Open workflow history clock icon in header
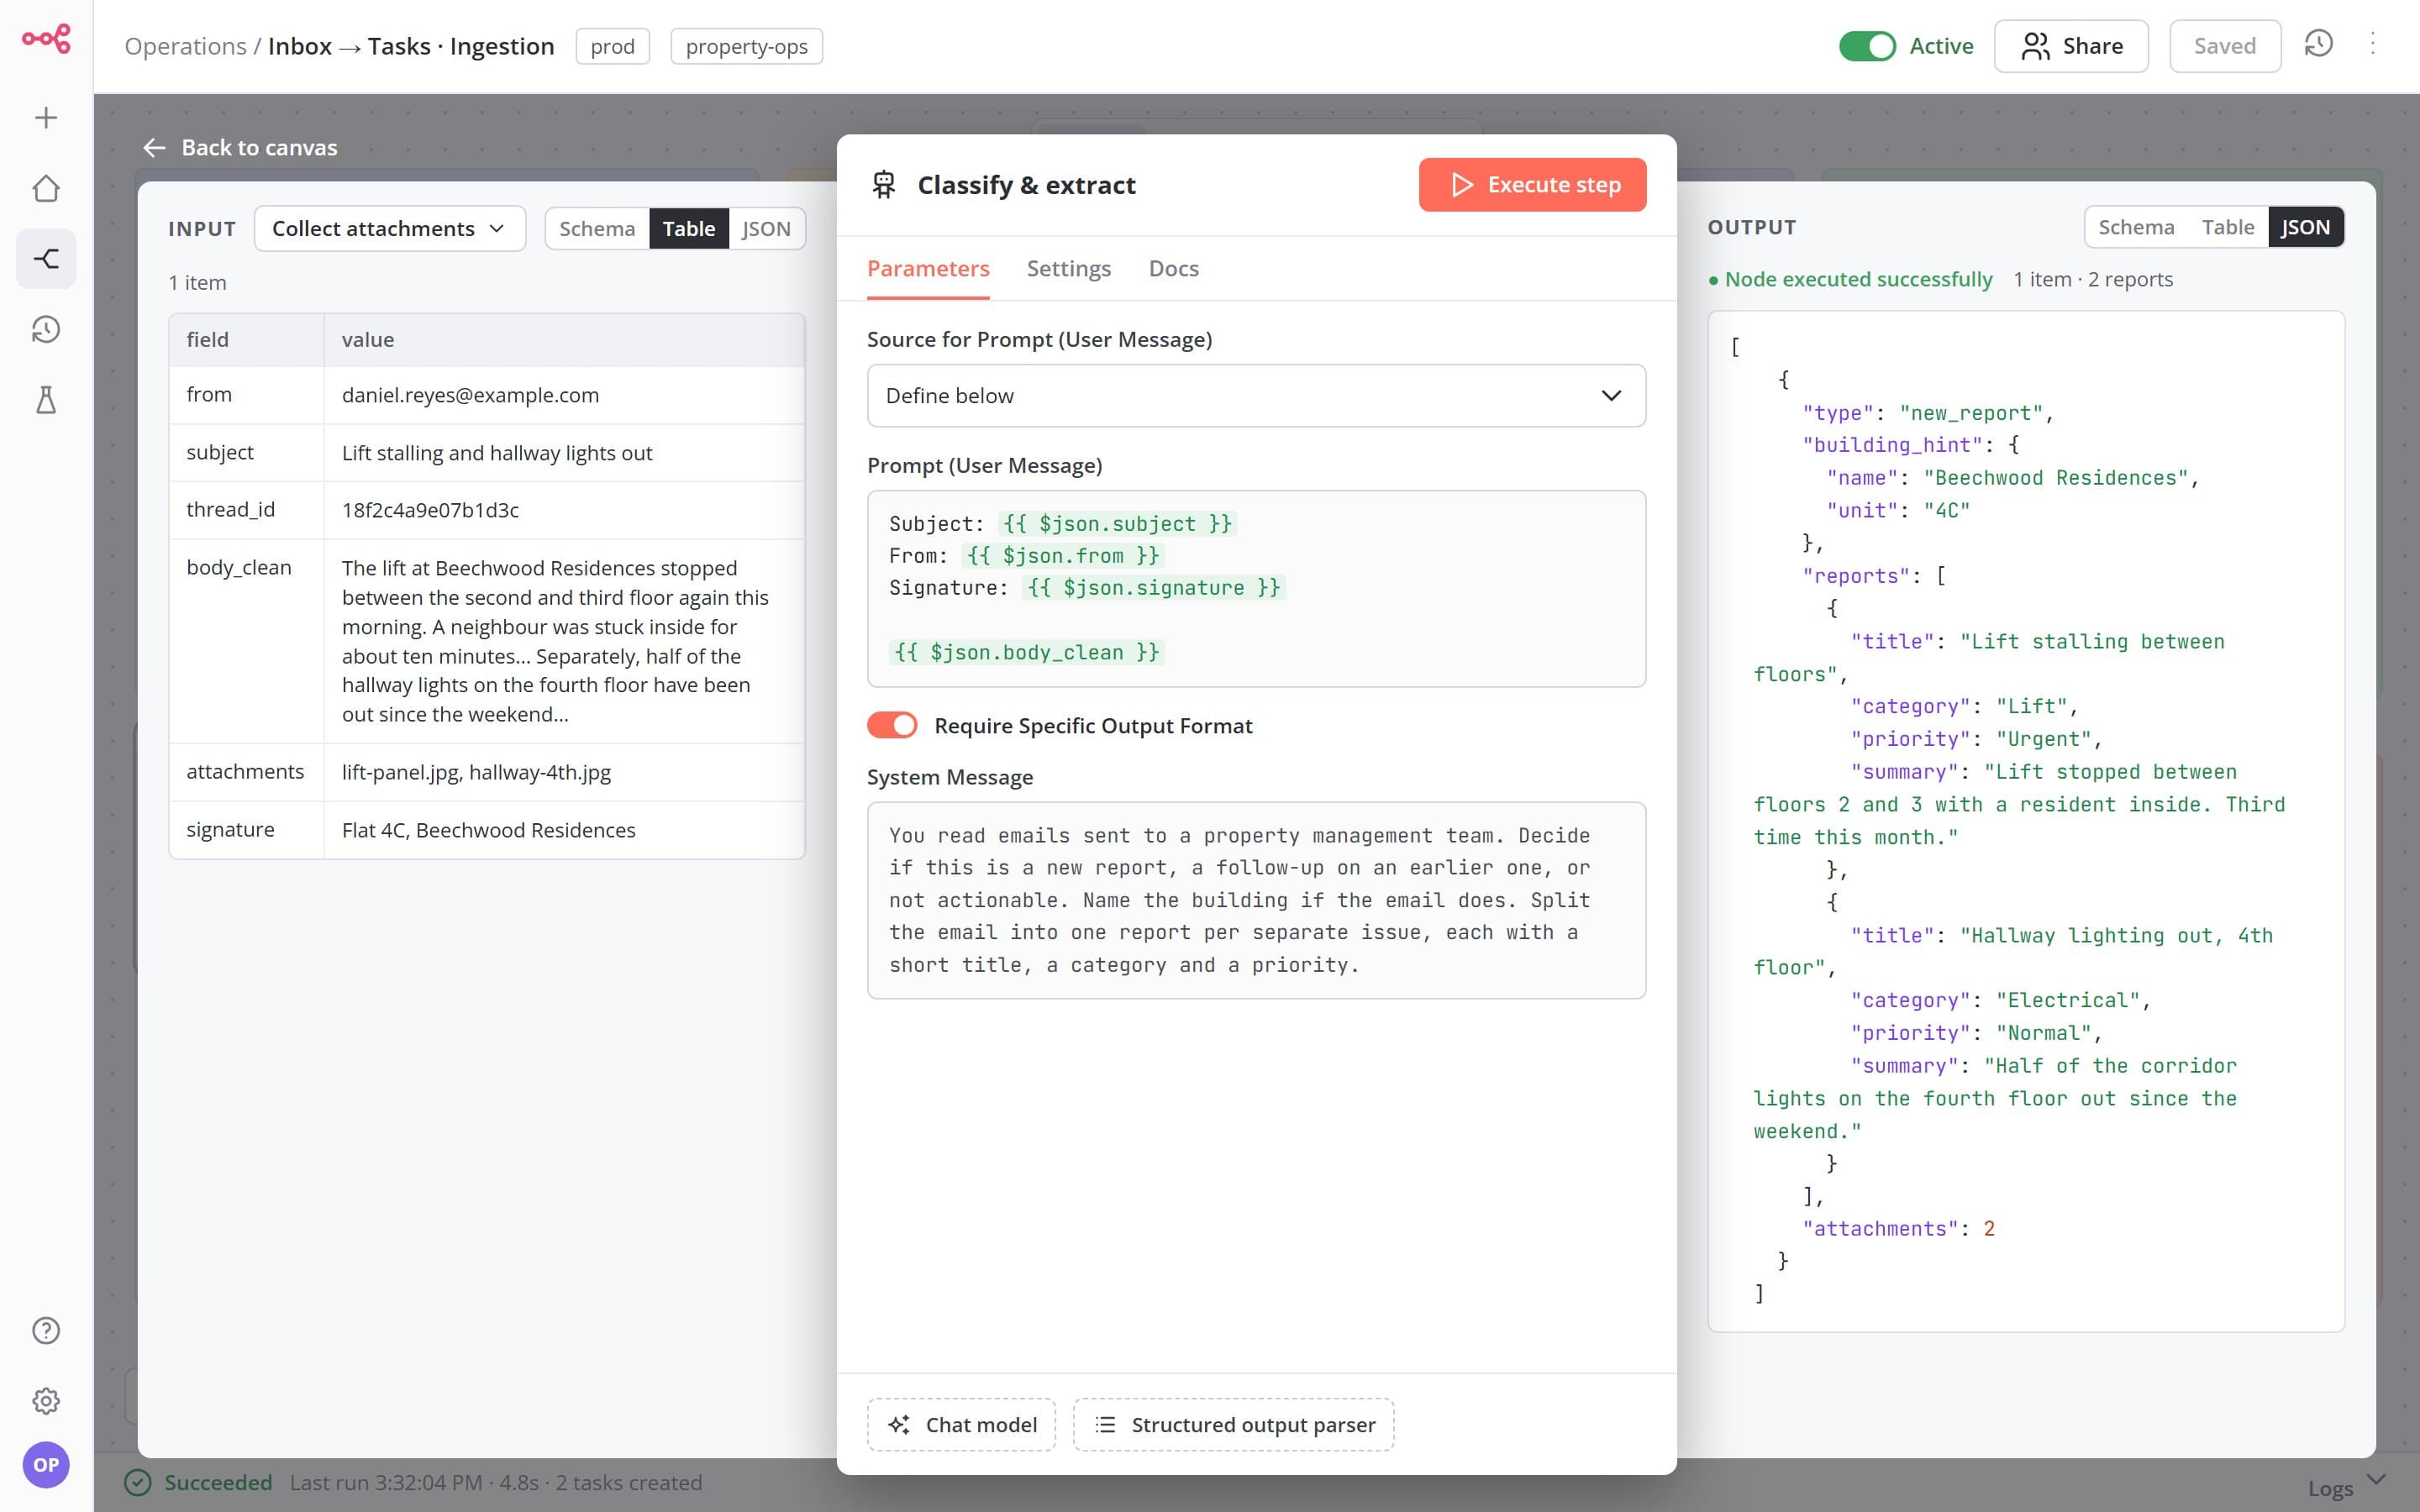The height and width of the screenshot is (1512, 2420). (x=2319, y=44)
